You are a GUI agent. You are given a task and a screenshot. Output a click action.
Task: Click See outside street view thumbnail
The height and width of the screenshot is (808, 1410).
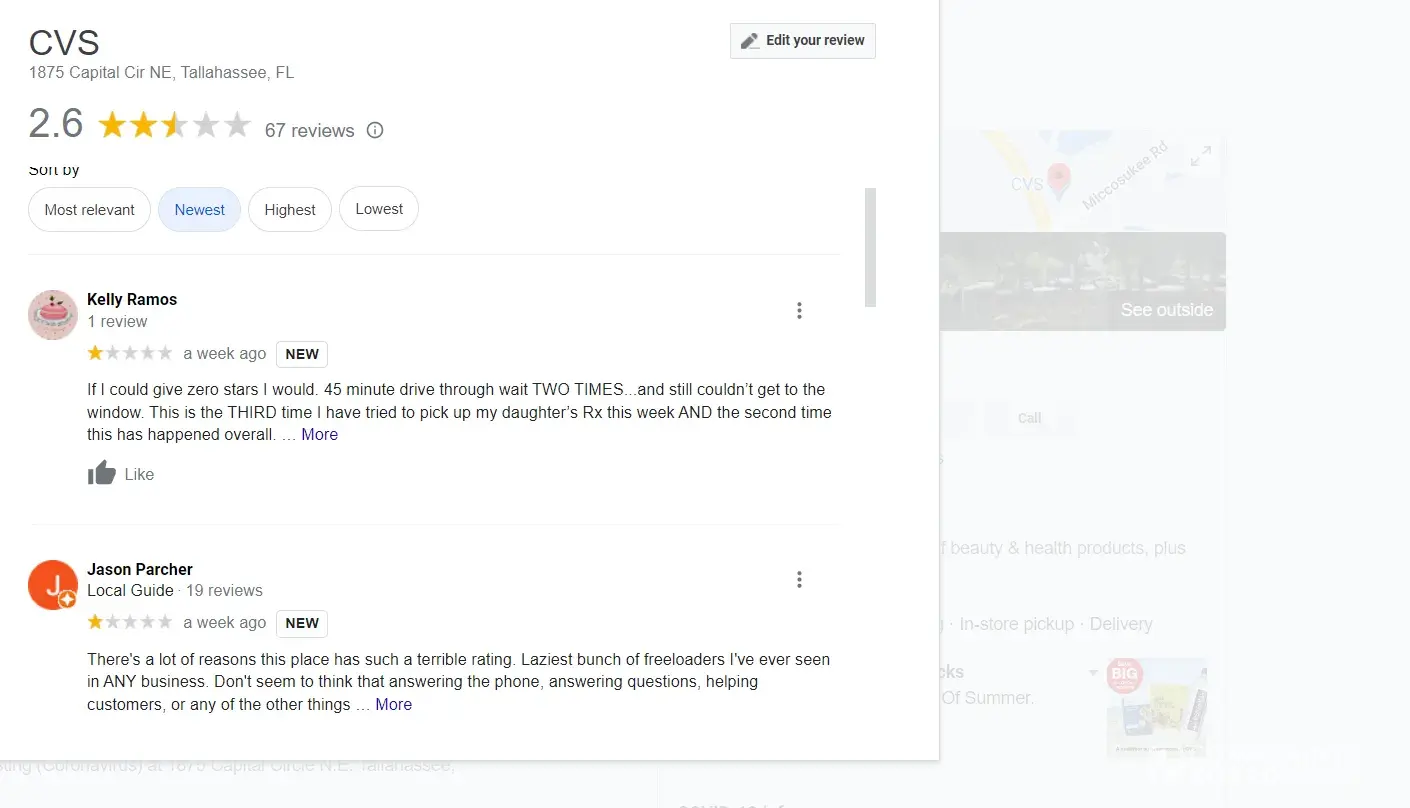(1083, 281)
